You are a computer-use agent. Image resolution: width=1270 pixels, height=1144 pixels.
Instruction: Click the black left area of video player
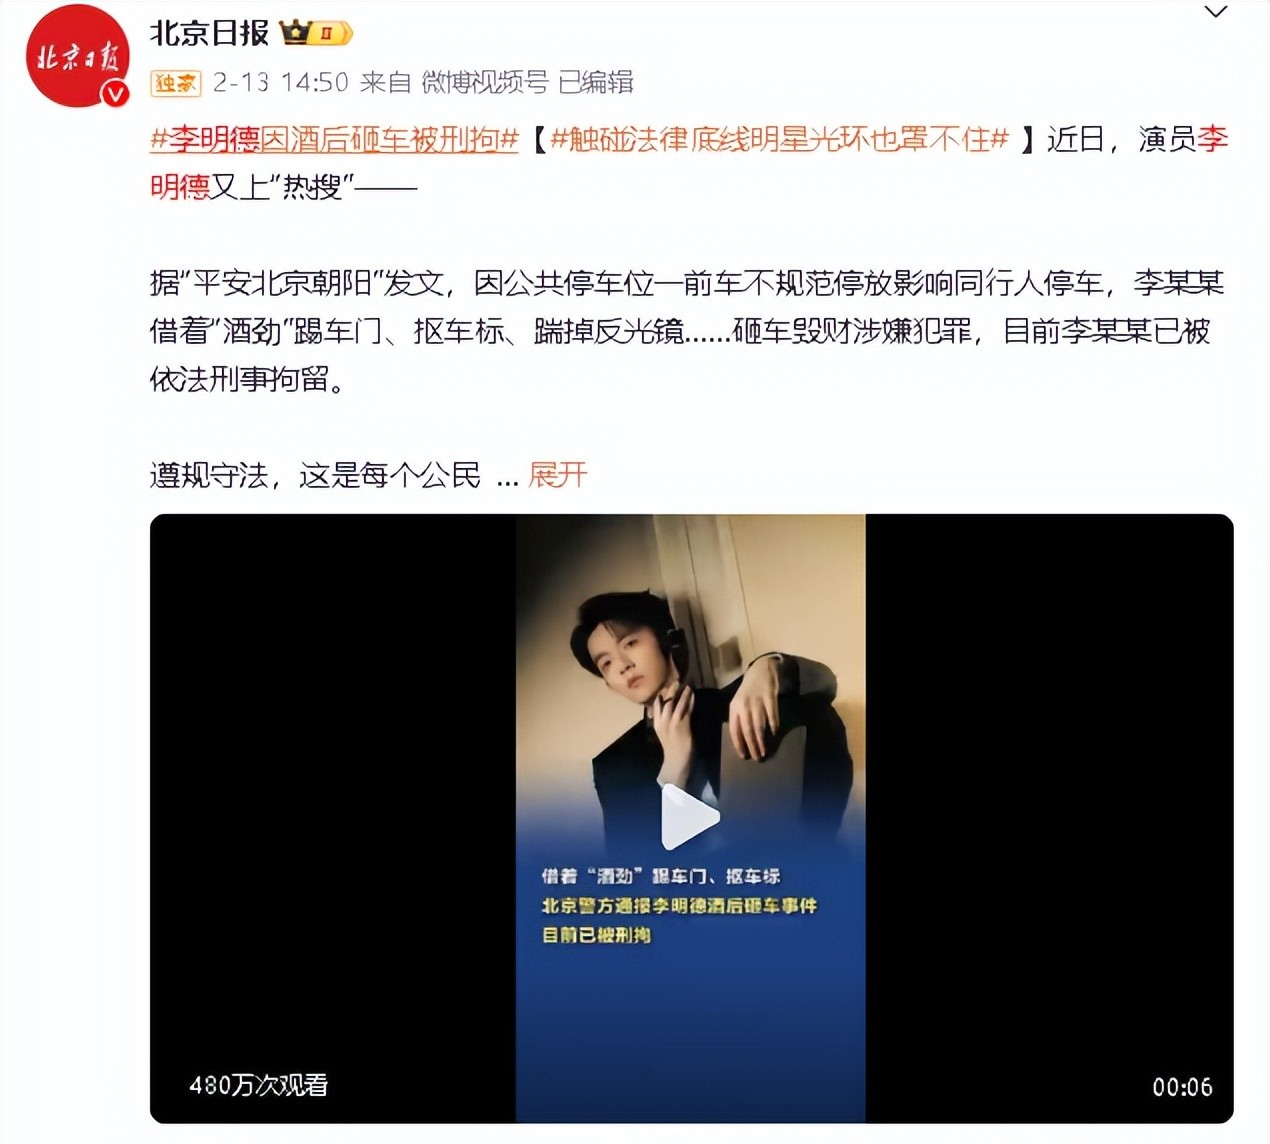333,818
